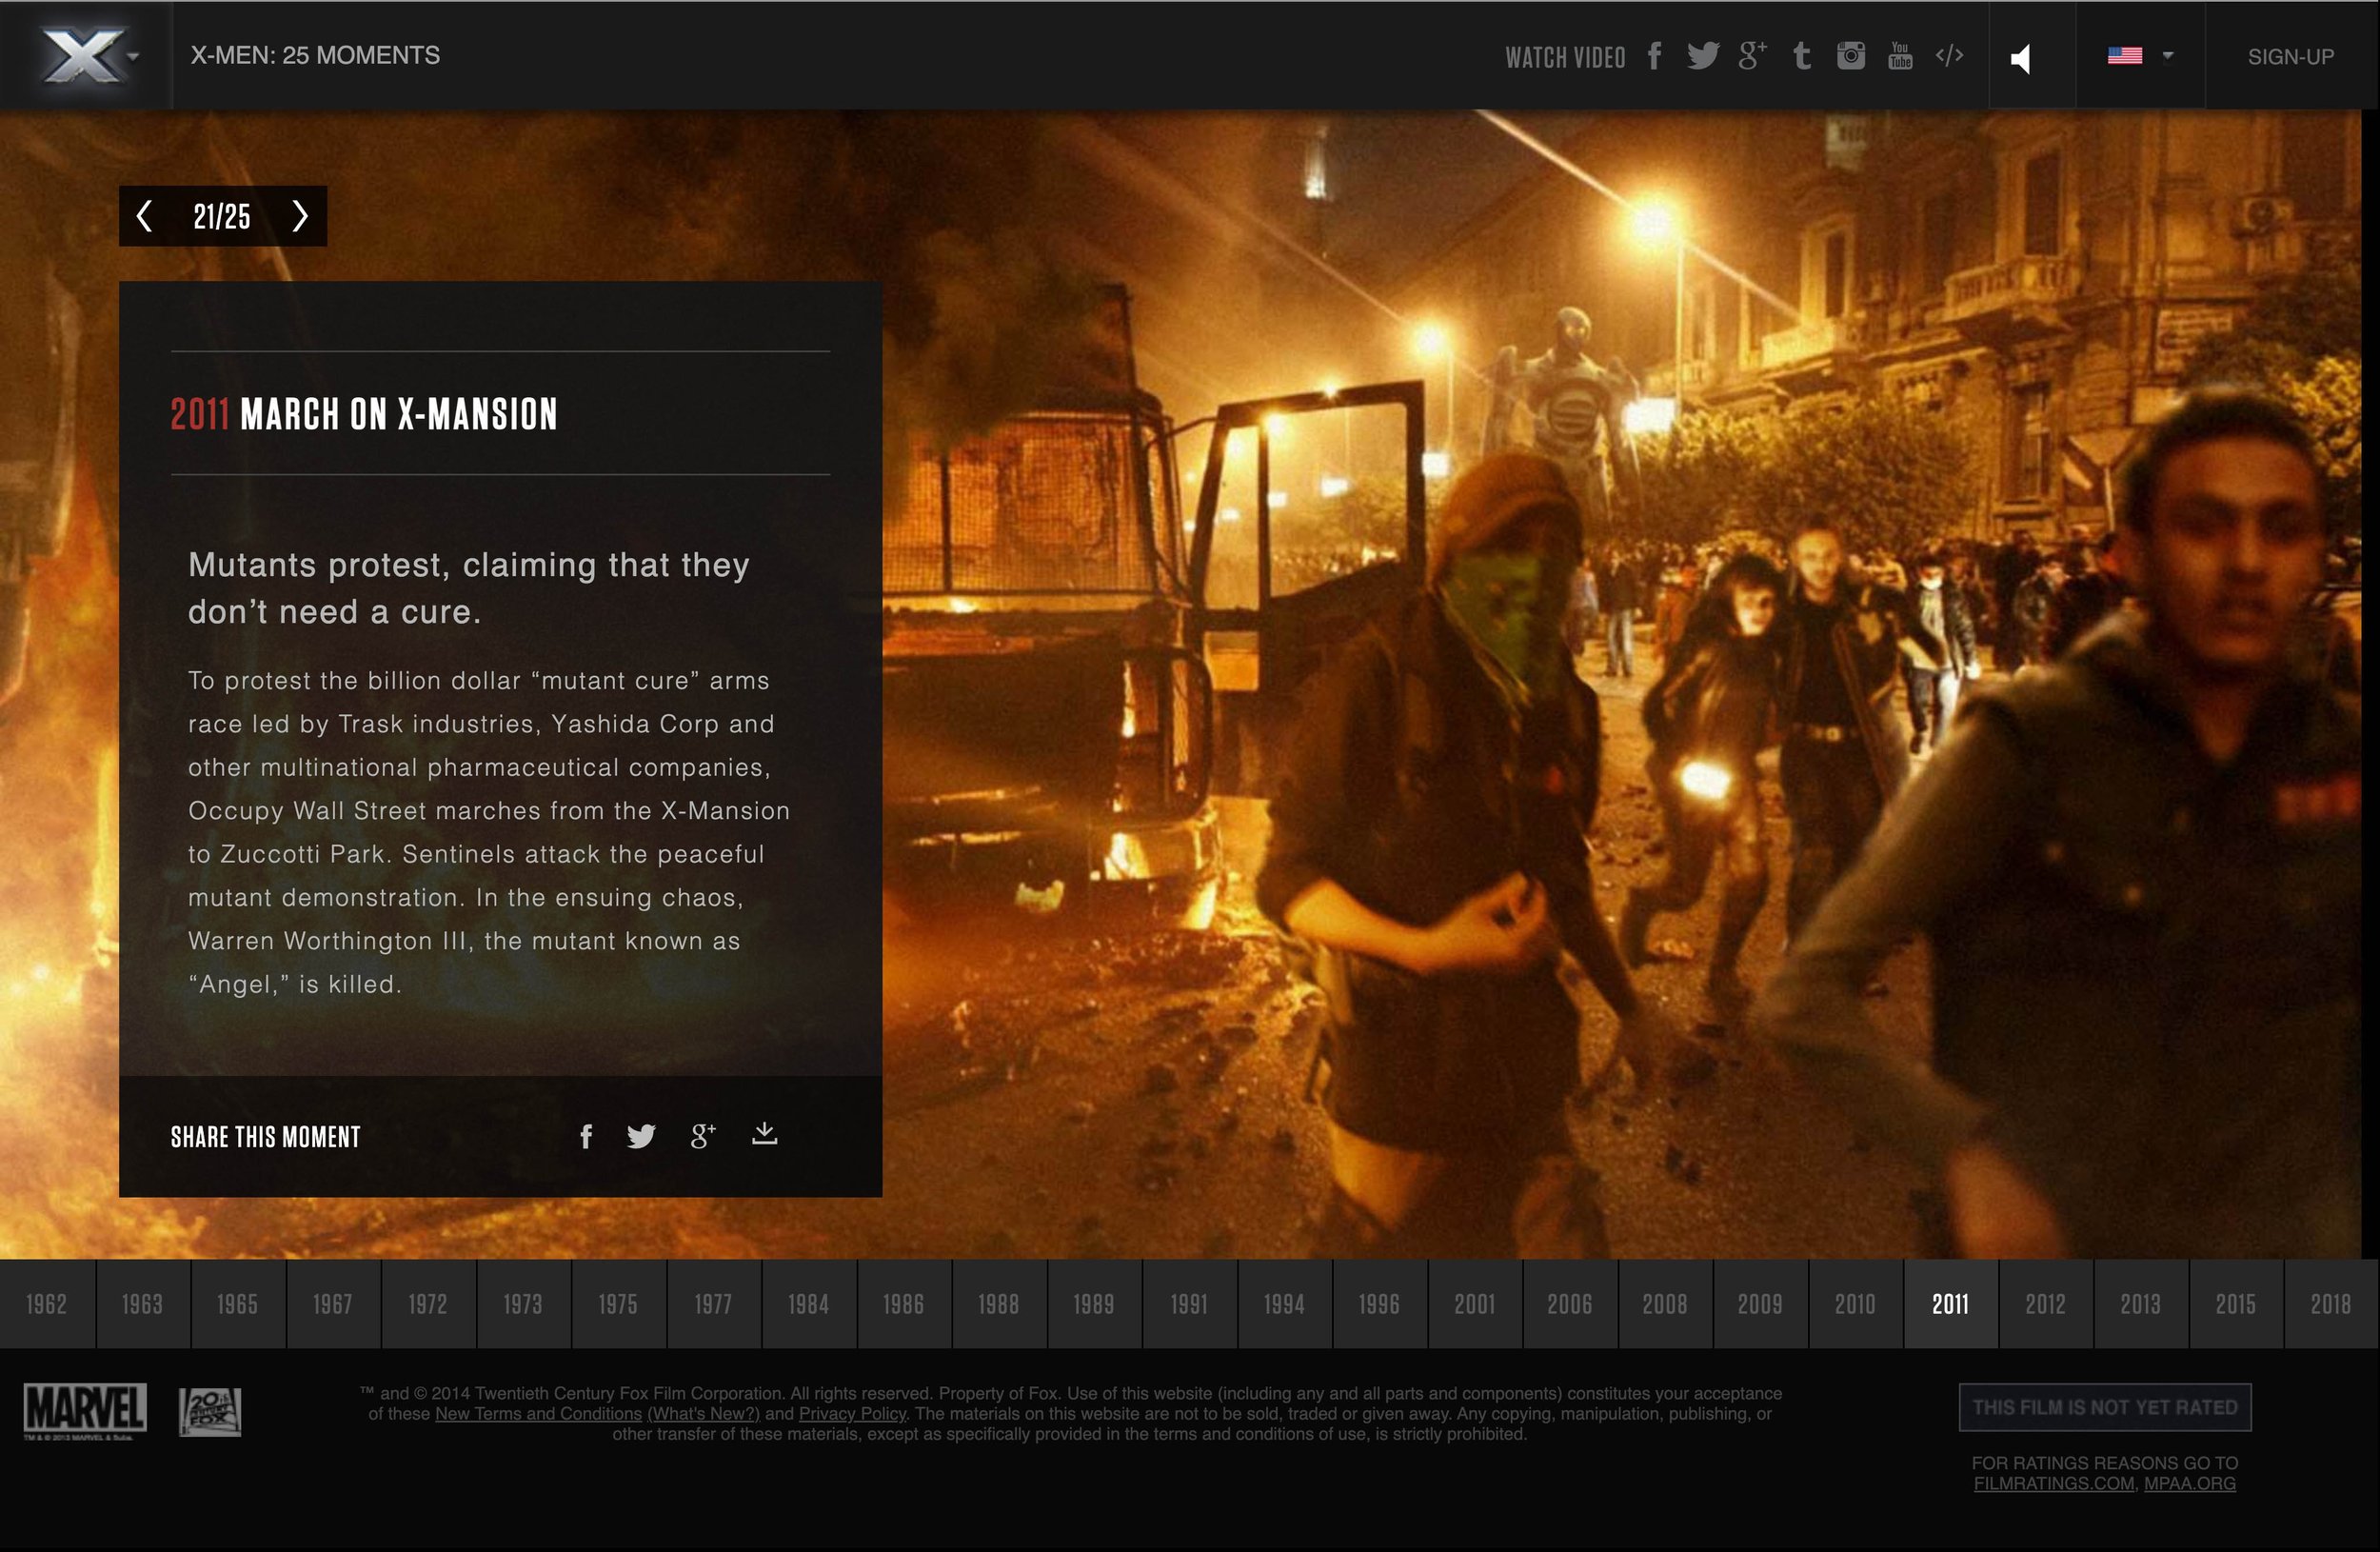Open the Instagram header icon
Viewport: 2380px width, 1552px height.
coord(1851,55)
